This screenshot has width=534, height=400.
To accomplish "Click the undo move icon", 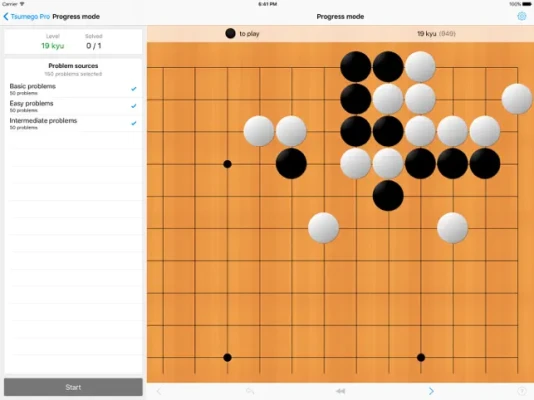I will tap(250, 391).
